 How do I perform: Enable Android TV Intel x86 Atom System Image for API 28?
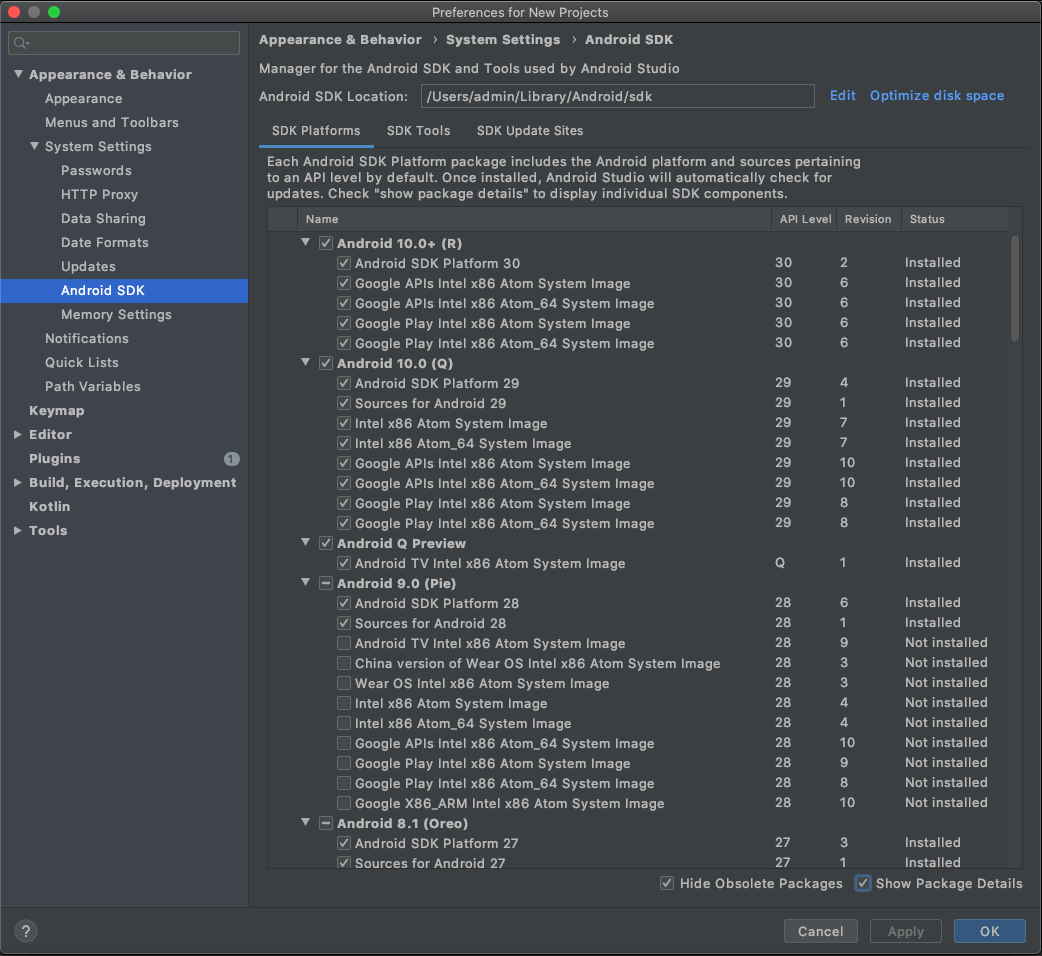[x=345, y=643]
